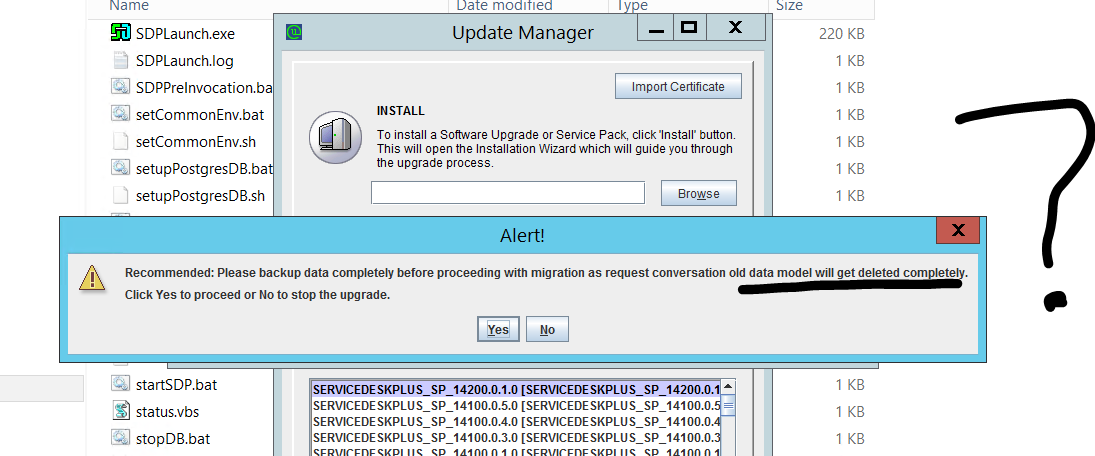Click the Update Manager title bar icon
The image size is (1095, 456).
(x=295, y=32)
